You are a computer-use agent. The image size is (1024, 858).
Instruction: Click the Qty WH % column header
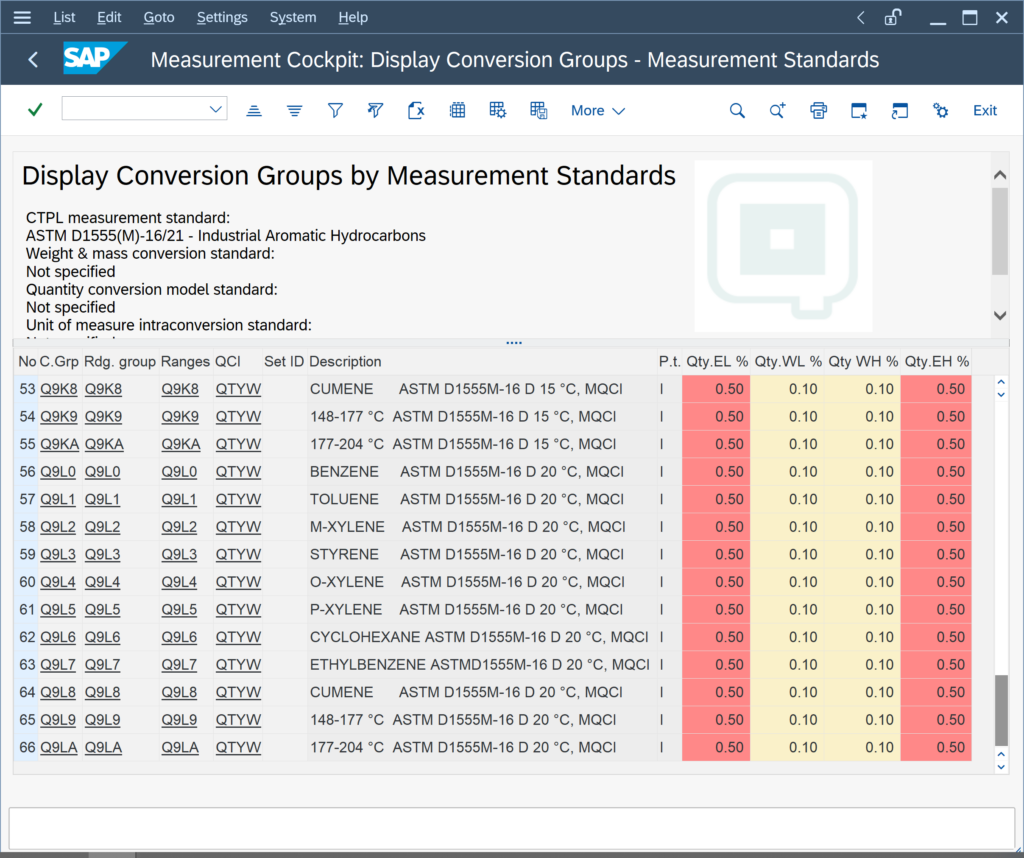[x=863, y=362]
